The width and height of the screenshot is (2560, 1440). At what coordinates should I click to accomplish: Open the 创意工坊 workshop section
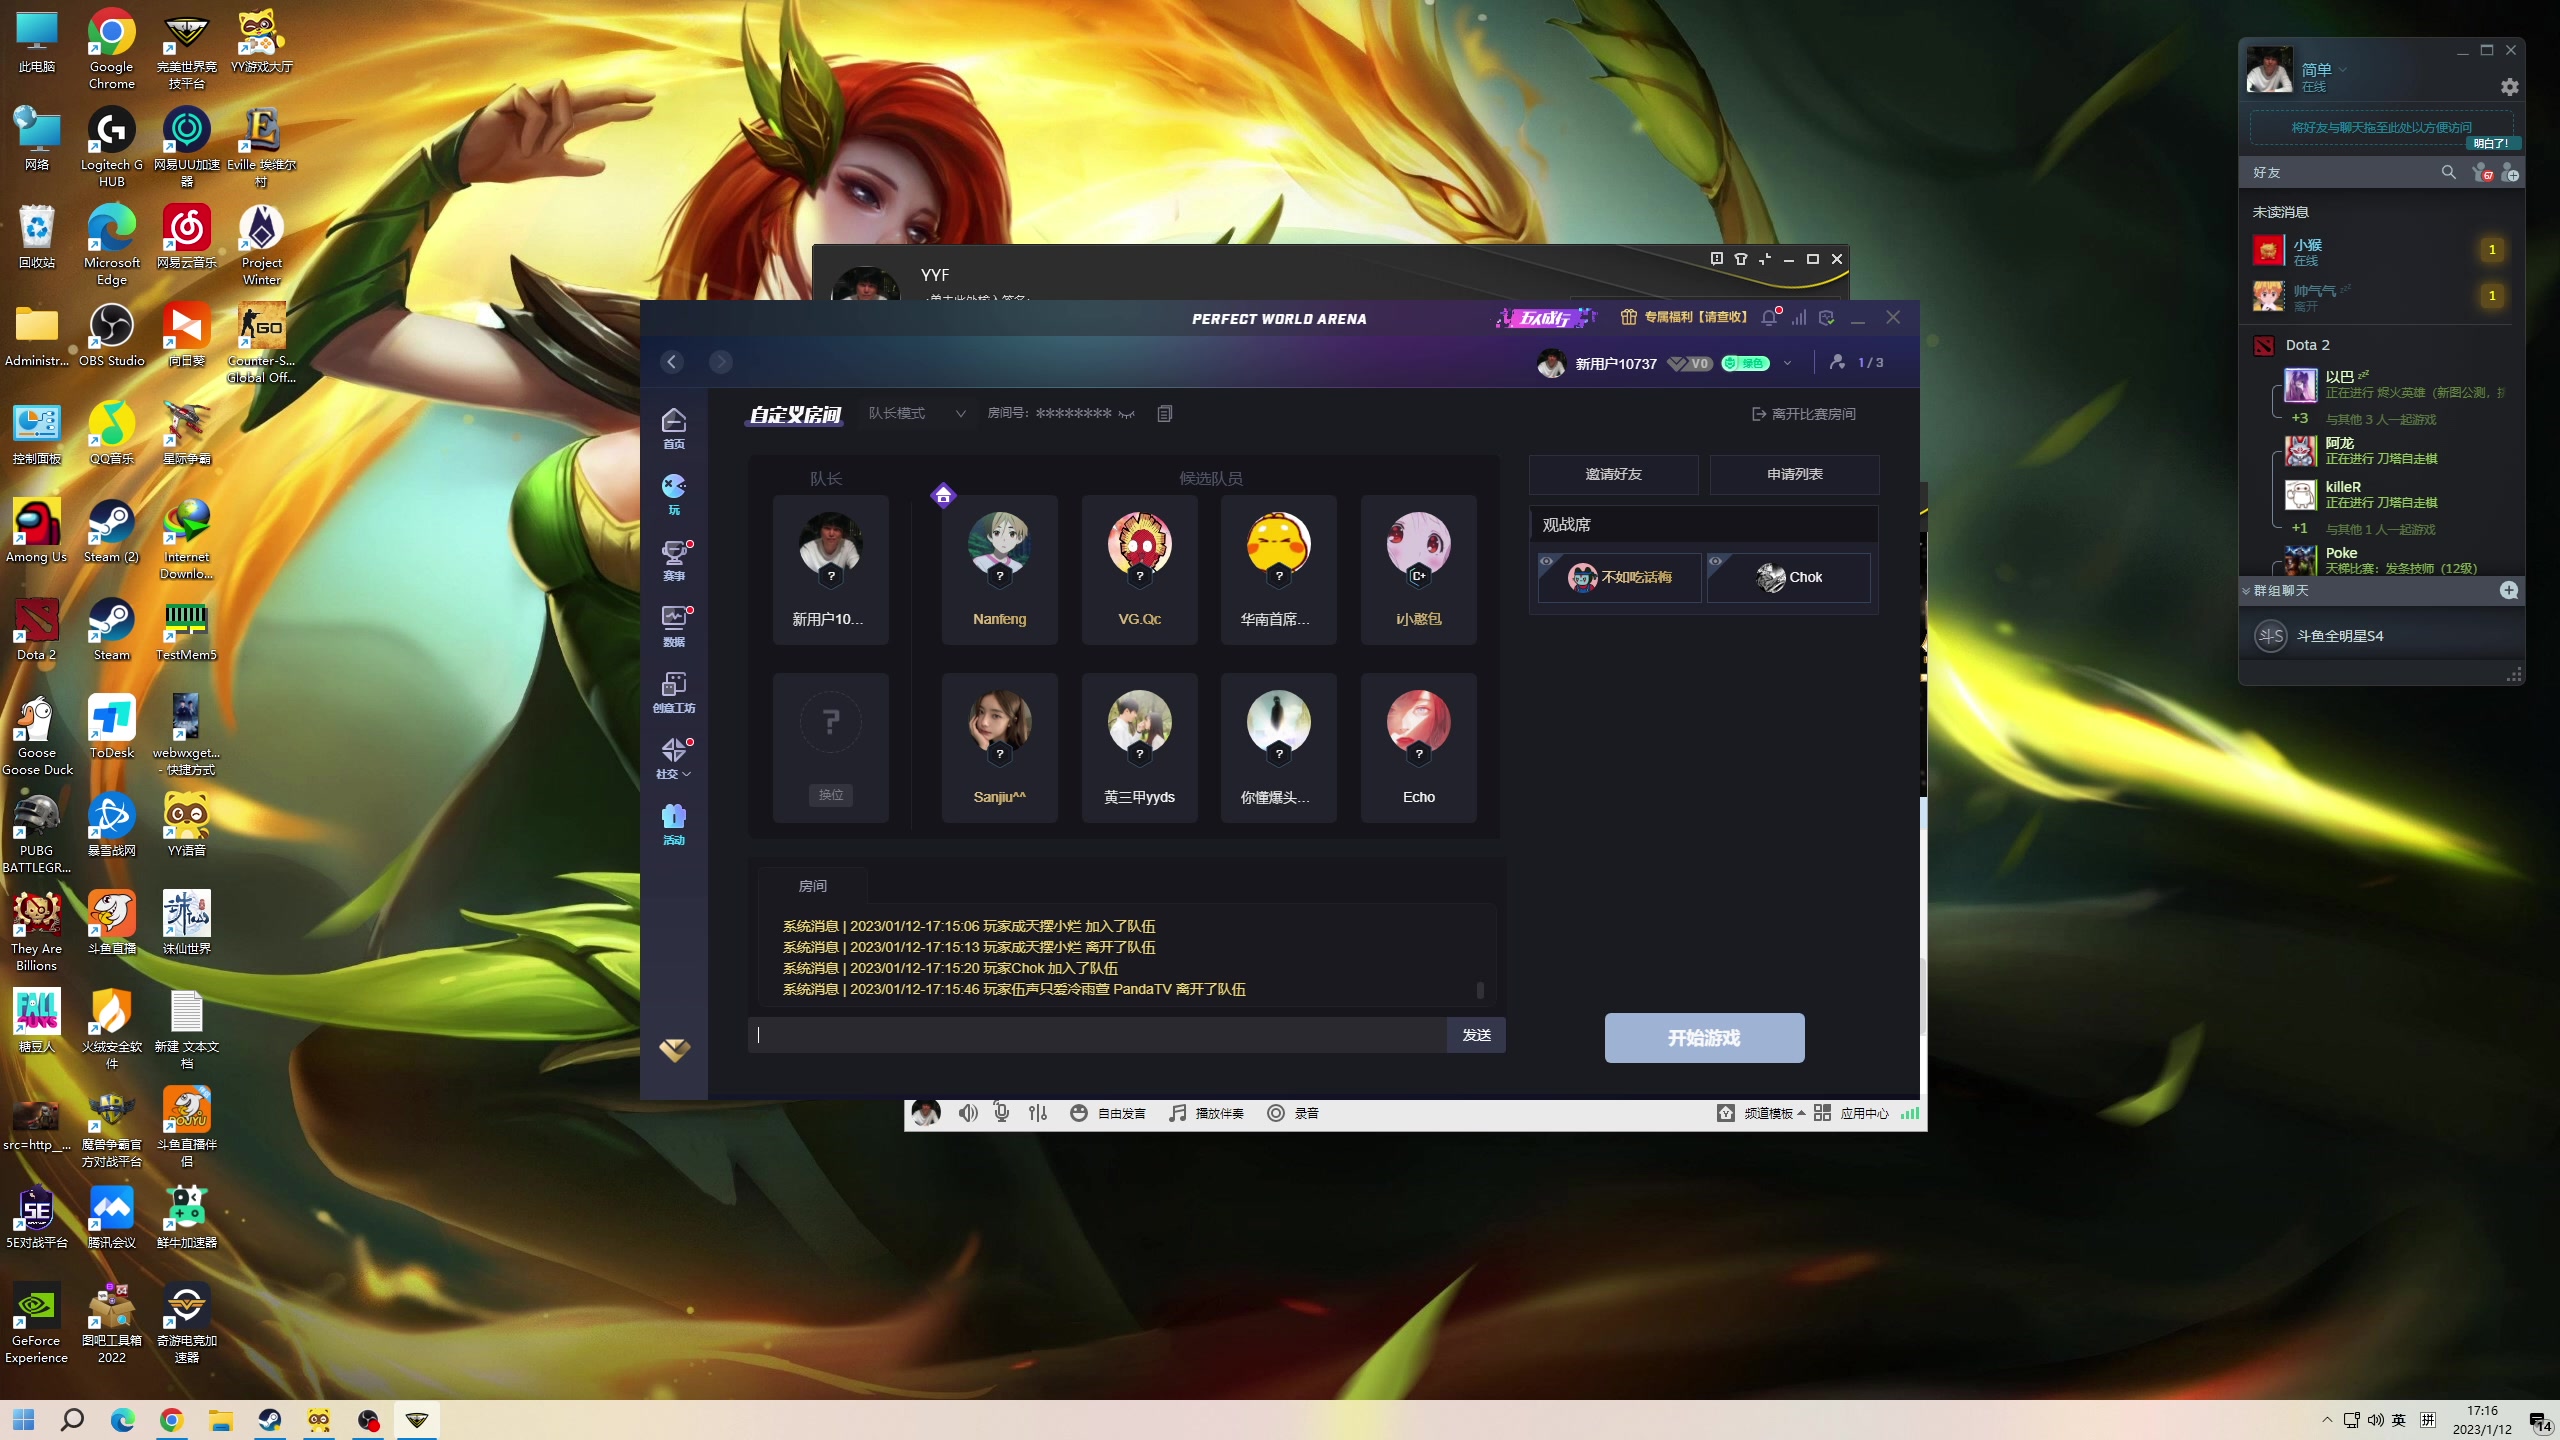[x=674, y=693]
